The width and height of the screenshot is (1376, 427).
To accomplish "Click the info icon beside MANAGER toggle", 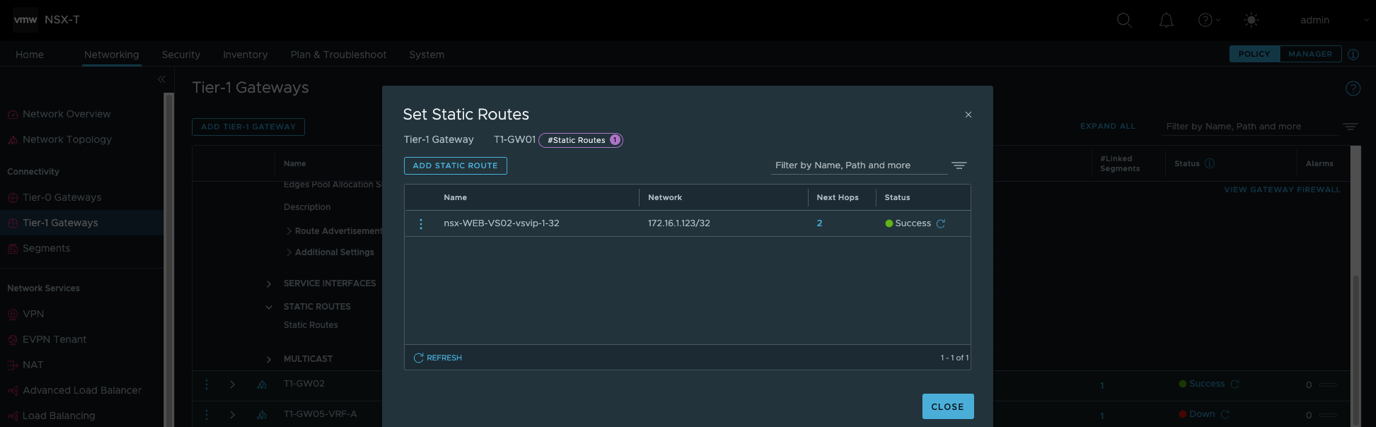I will coord(1353,54).
